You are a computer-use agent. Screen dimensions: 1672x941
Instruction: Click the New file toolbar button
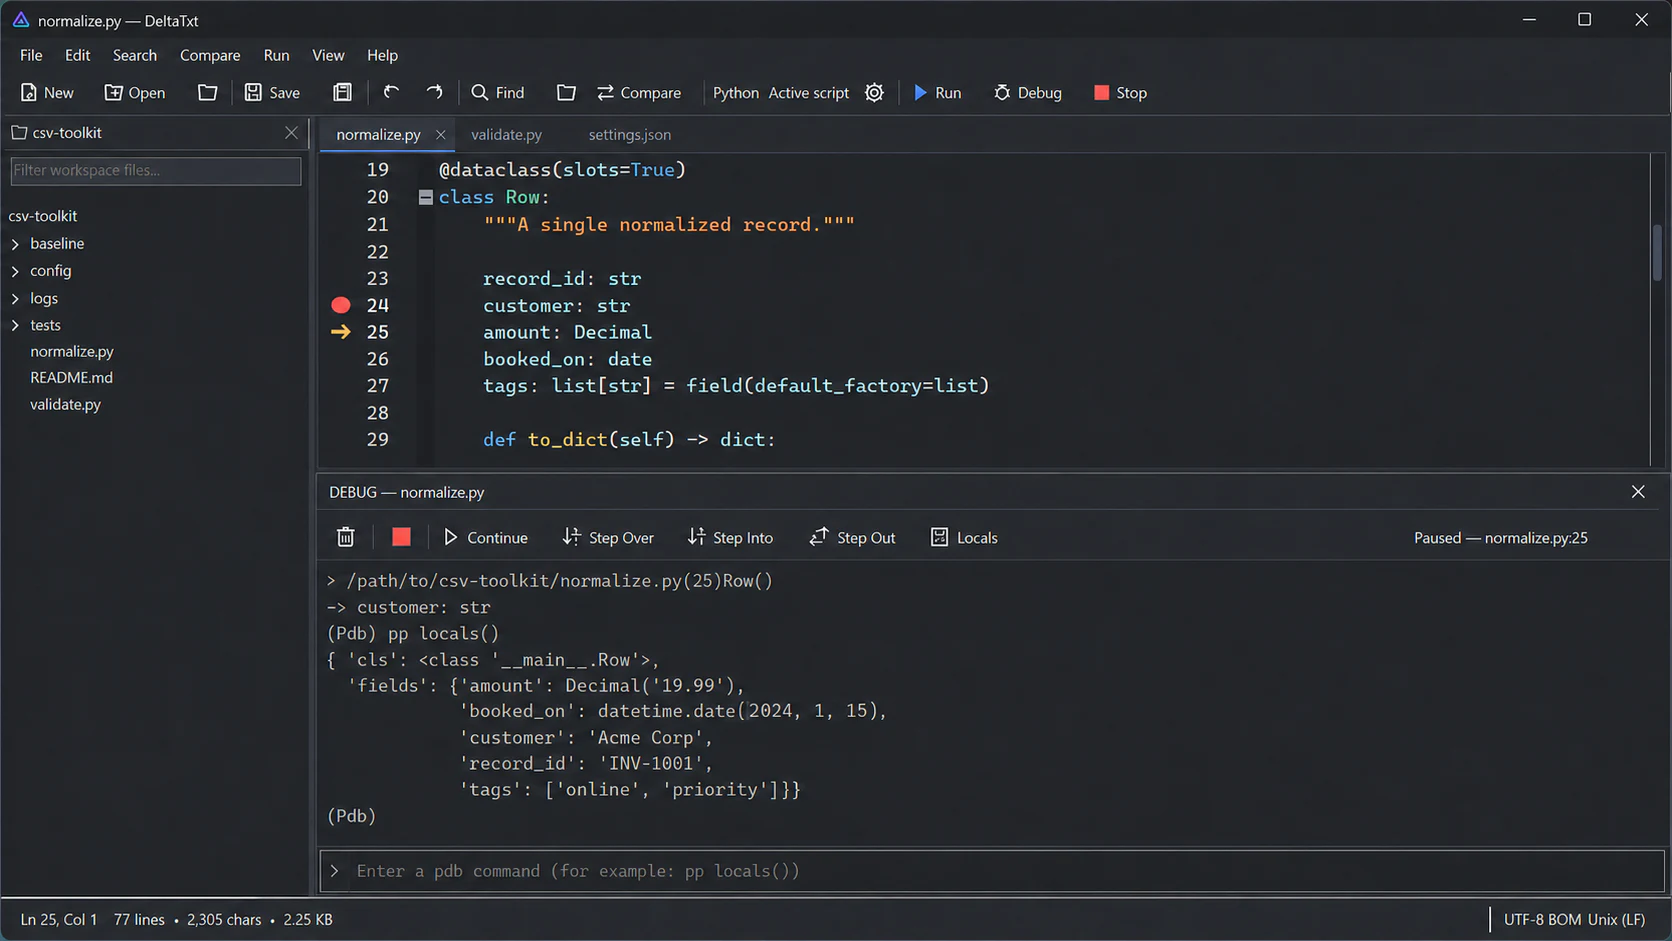coord(46,93)
